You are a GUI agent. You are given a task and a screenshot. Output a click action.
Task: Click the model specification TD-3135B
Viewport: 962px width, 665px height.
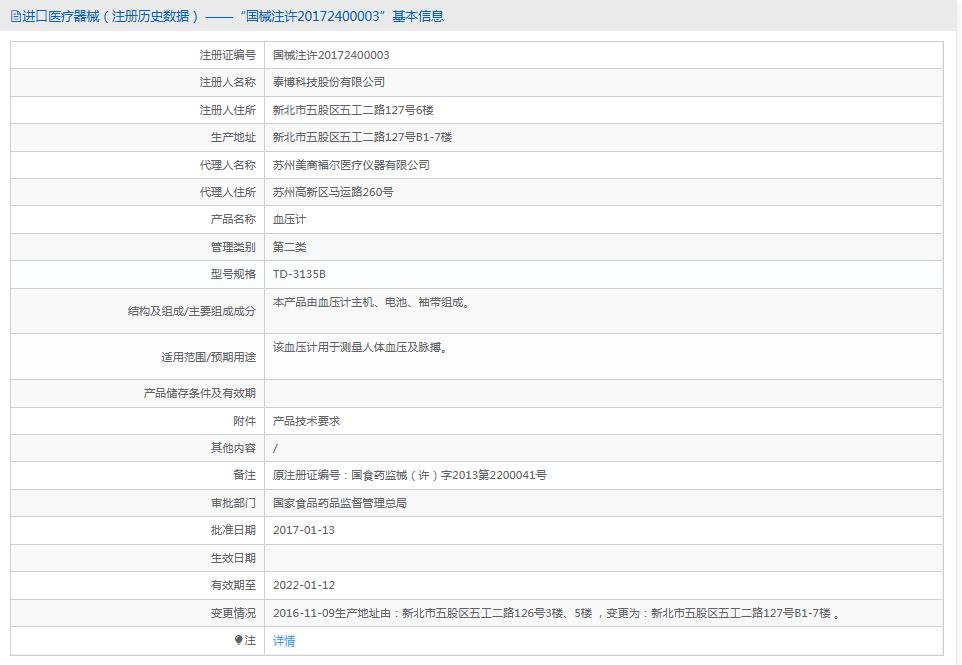point(299,274)
